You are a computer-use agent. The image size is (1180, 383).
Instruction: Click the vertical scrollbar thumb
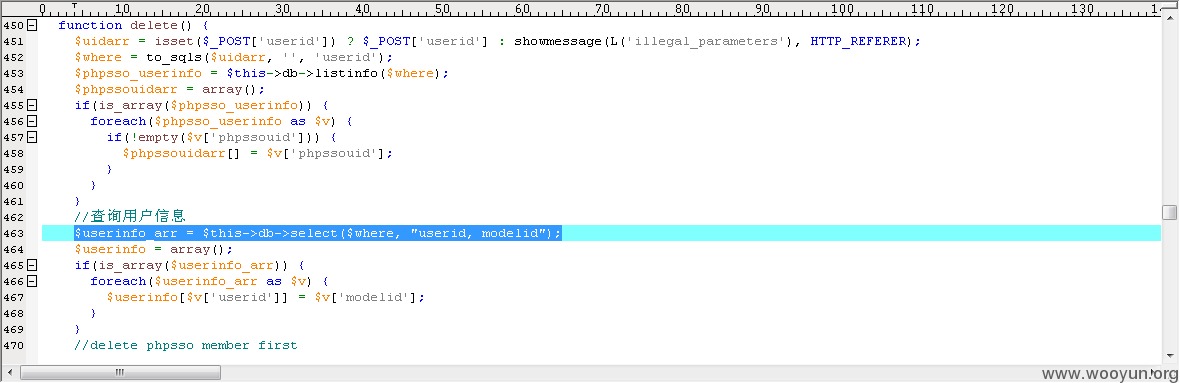tap(1169, 212)
